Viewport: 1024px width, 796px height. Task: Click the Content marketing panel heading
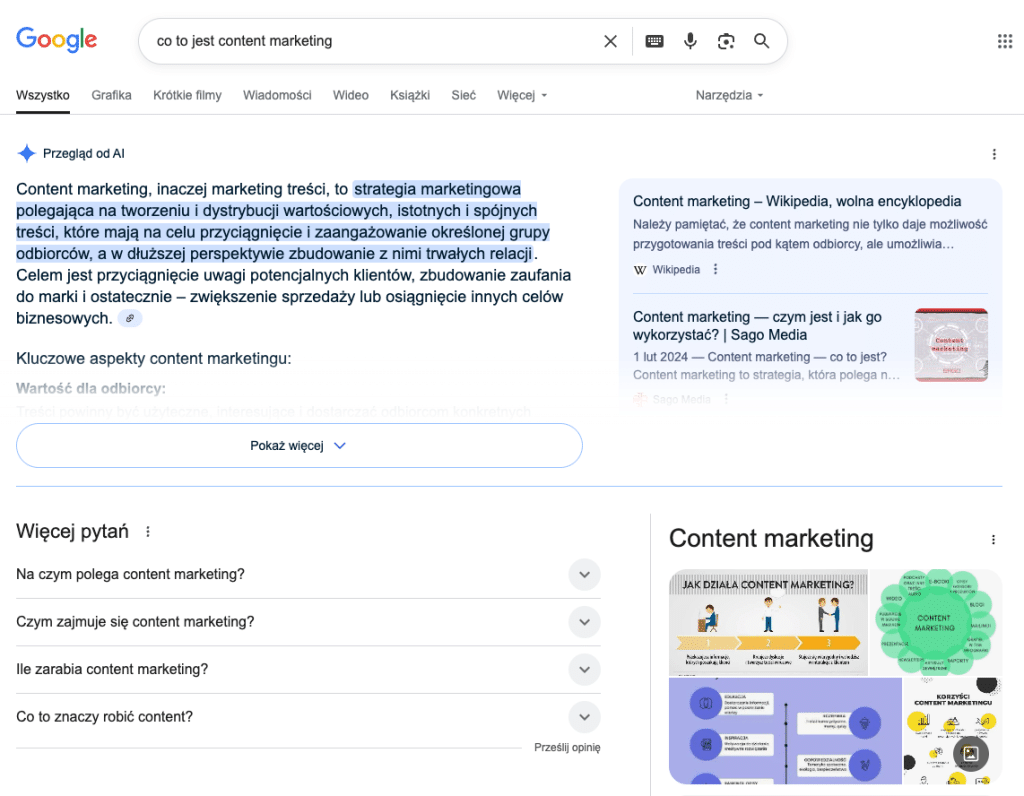coord(771,539)
